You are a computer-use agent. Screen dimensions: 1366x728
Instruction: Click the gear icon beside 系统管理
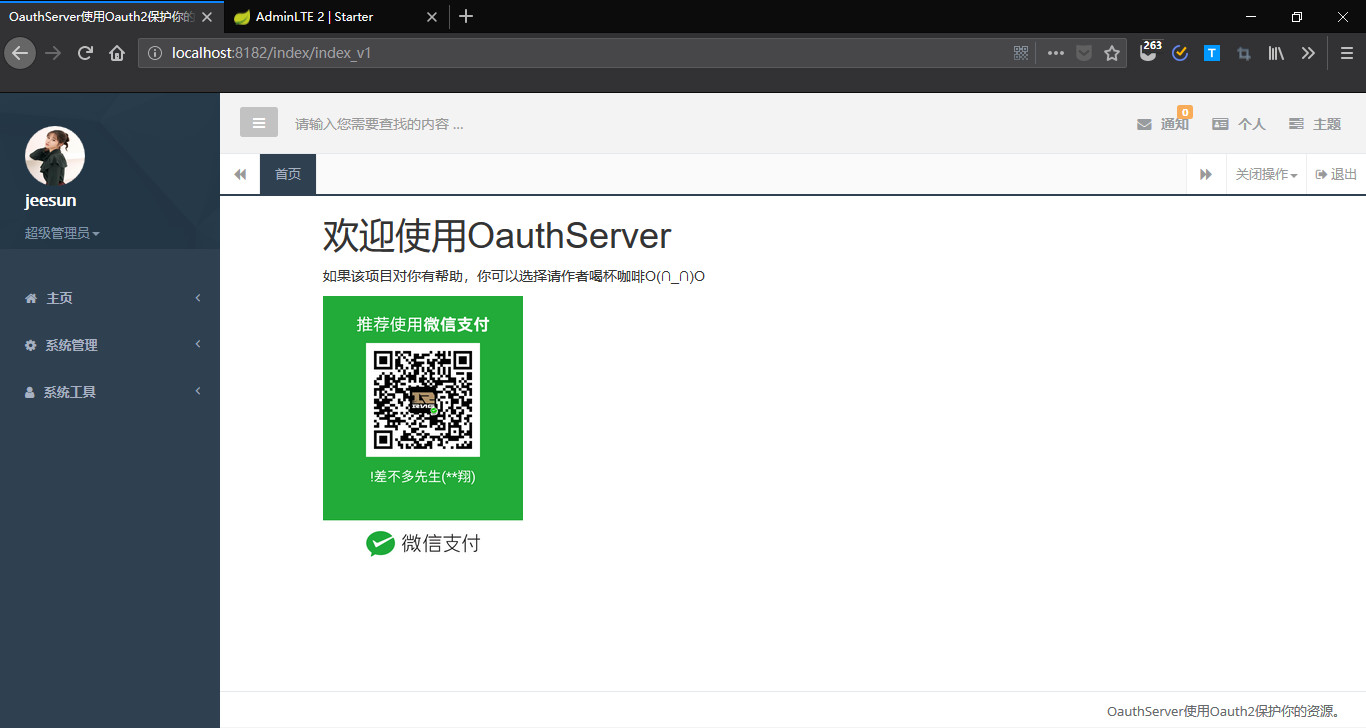pos(30,345)
